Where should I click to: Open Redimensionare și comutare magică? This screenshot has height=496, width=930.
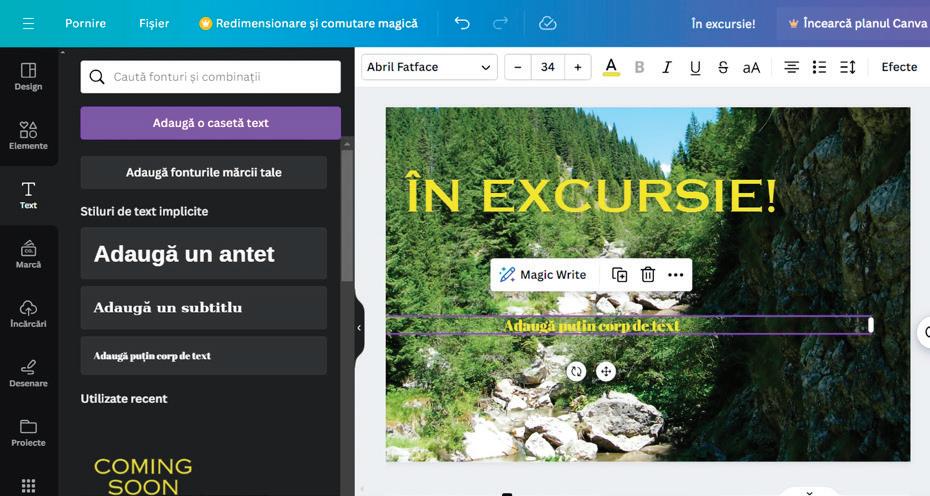[308, 24]
